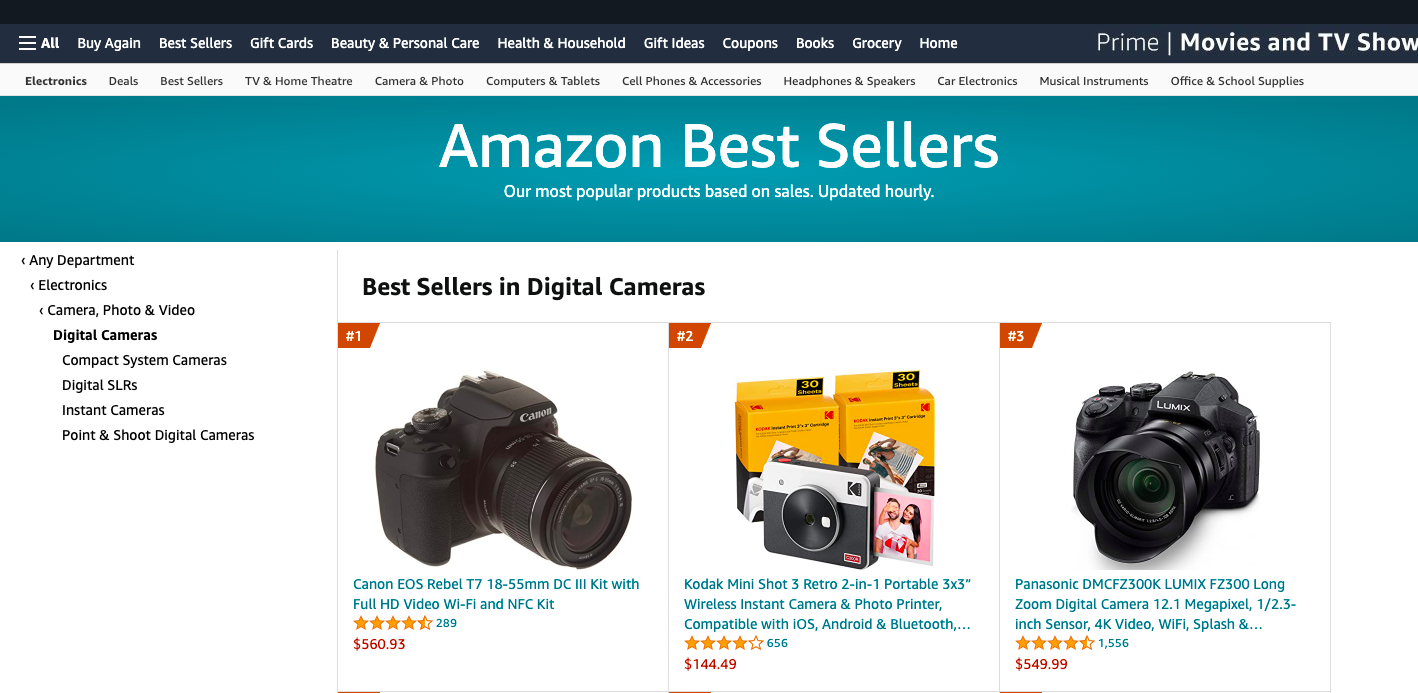
Task: Open the Canon EOS Rebel T7 product link
Action: click(496, 594)
